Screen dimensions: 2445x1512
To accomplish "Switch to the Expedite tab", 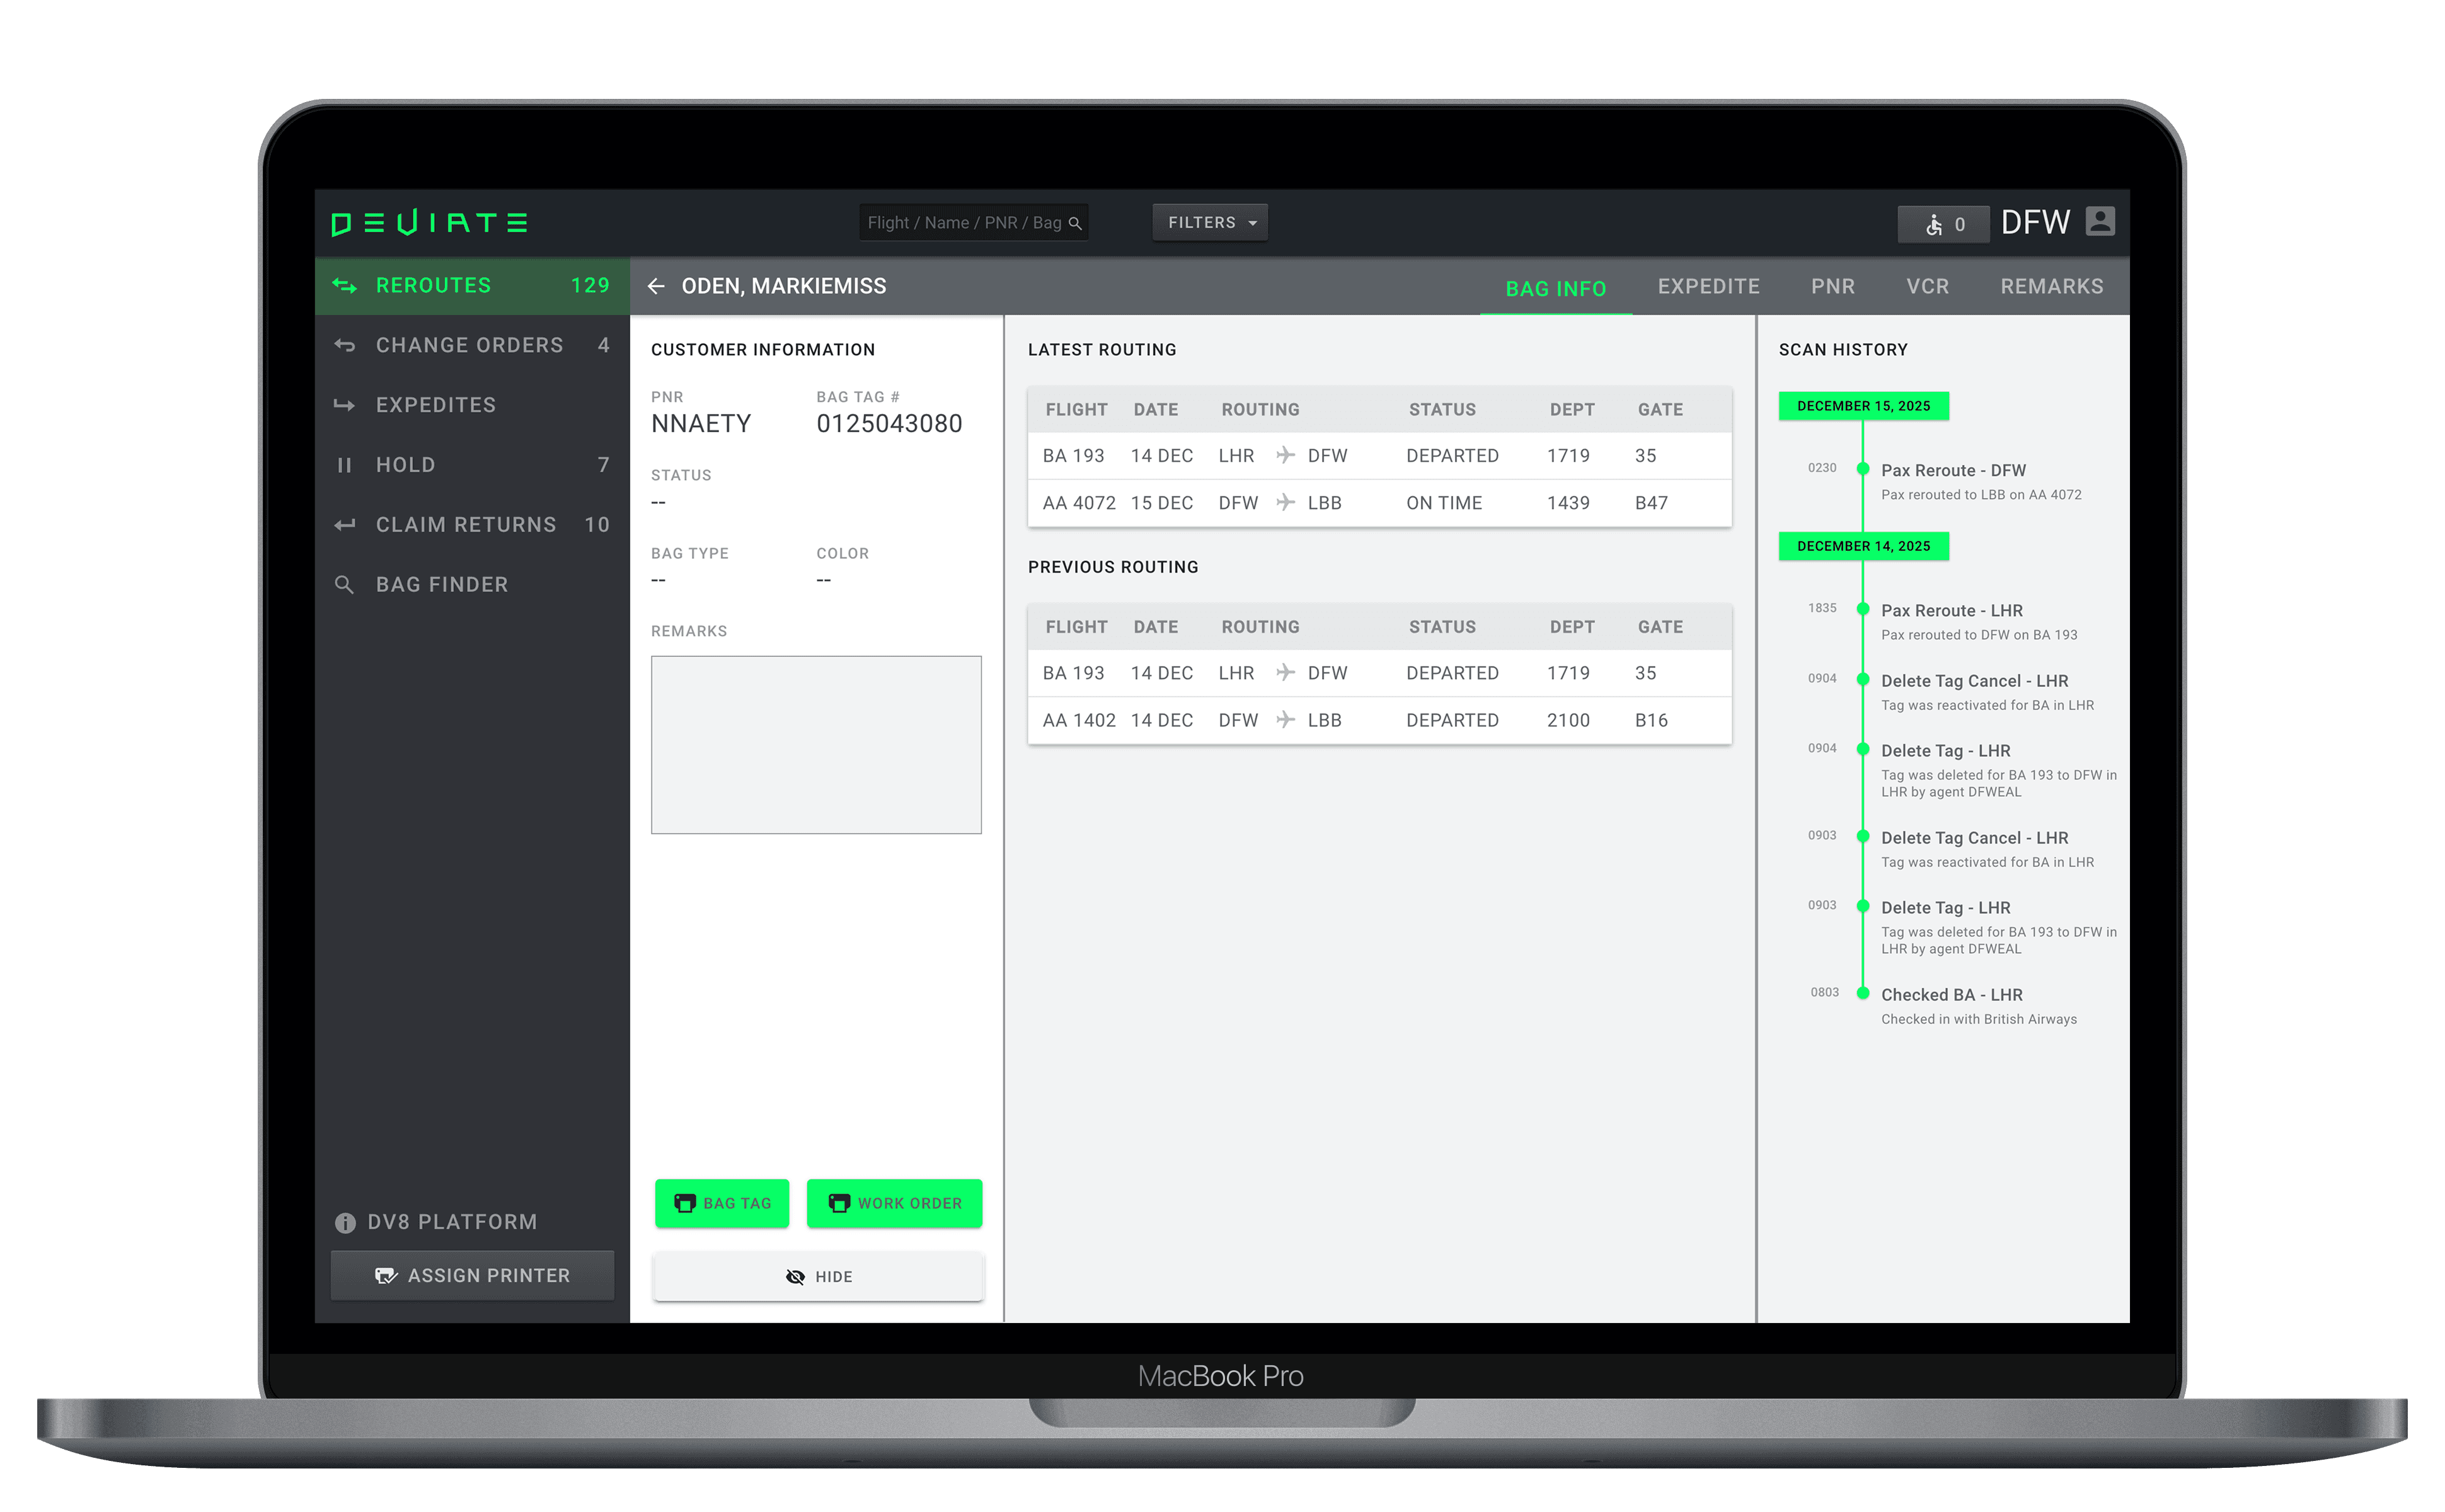I will coord(1708,287).
